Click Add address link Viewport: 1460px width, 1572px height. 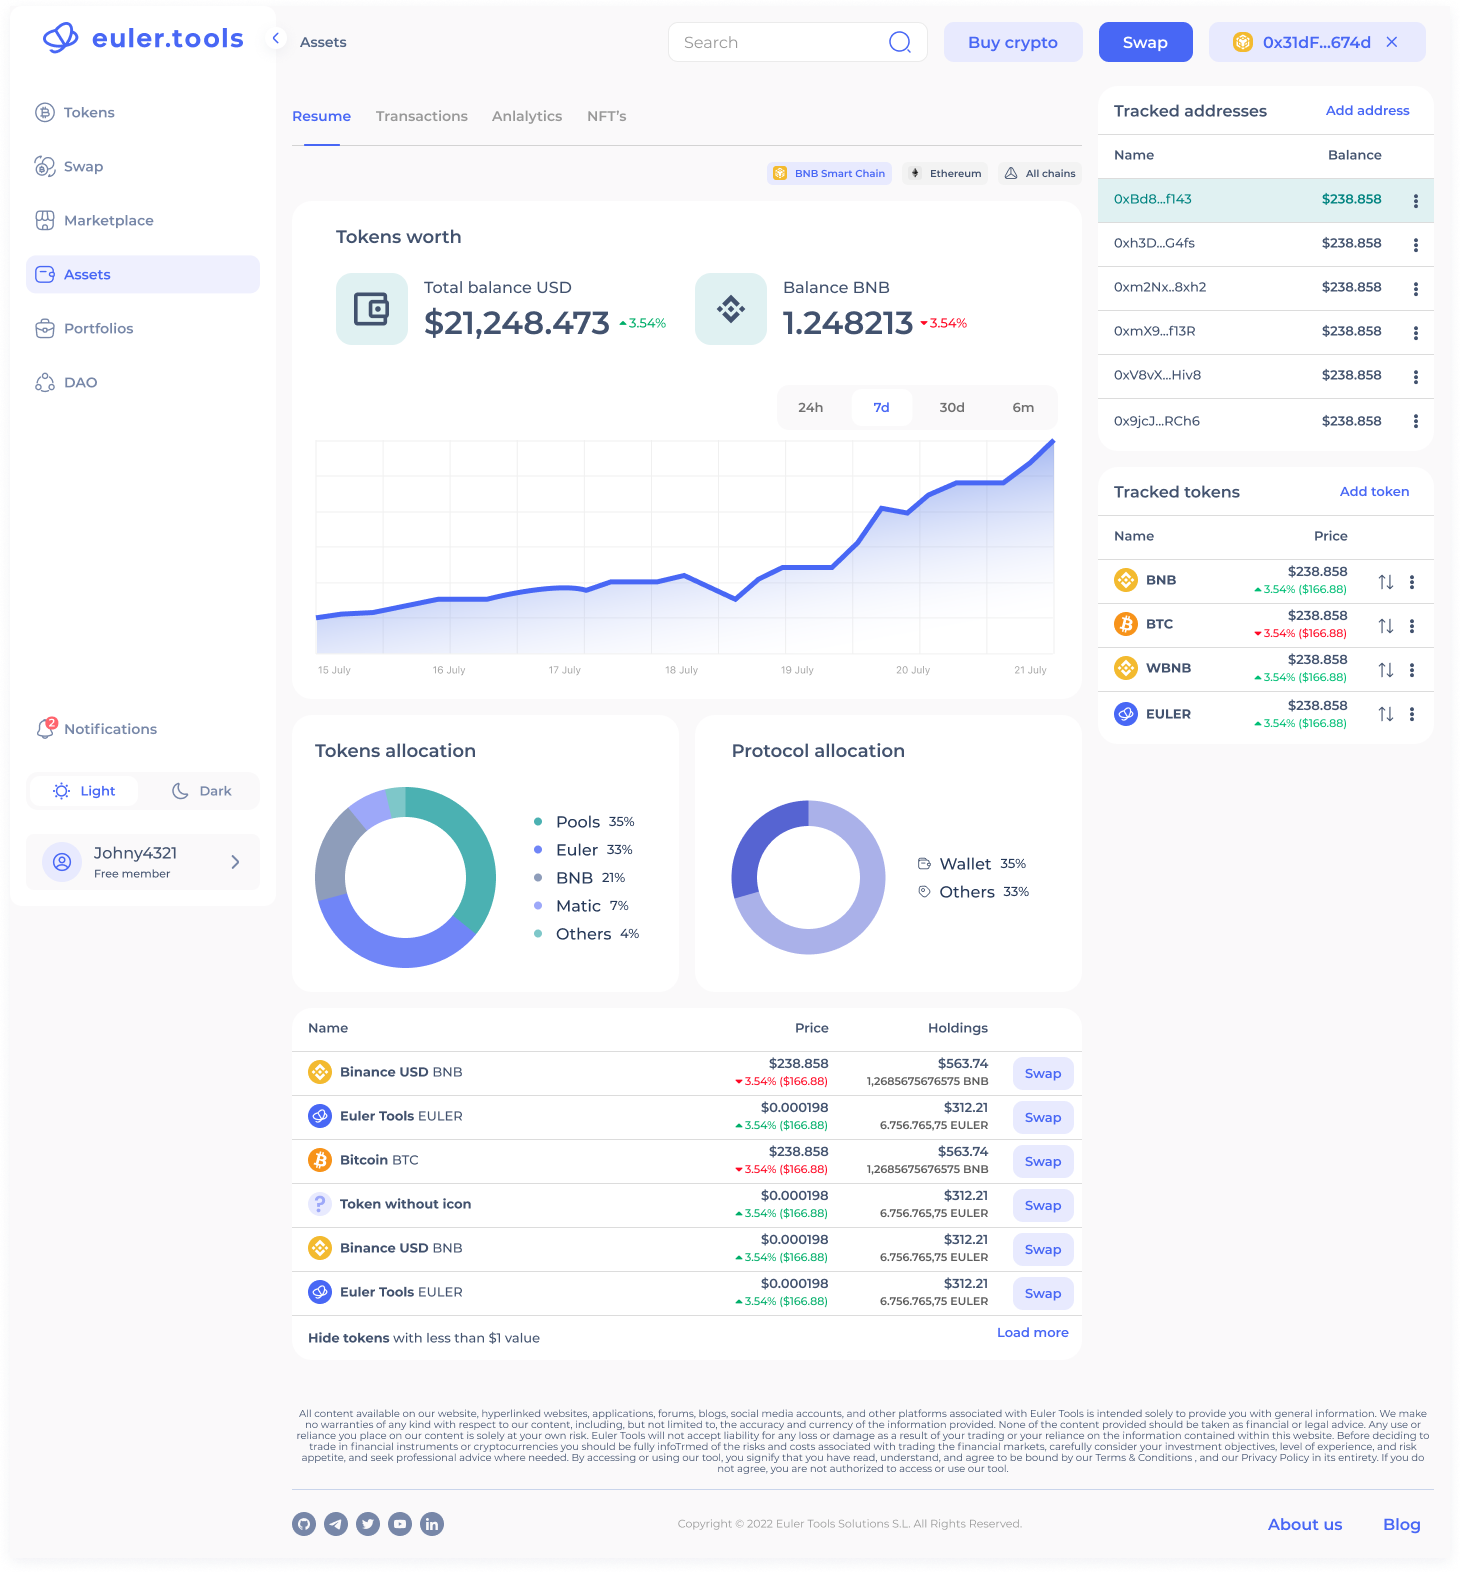click(x=1367, y=110)
